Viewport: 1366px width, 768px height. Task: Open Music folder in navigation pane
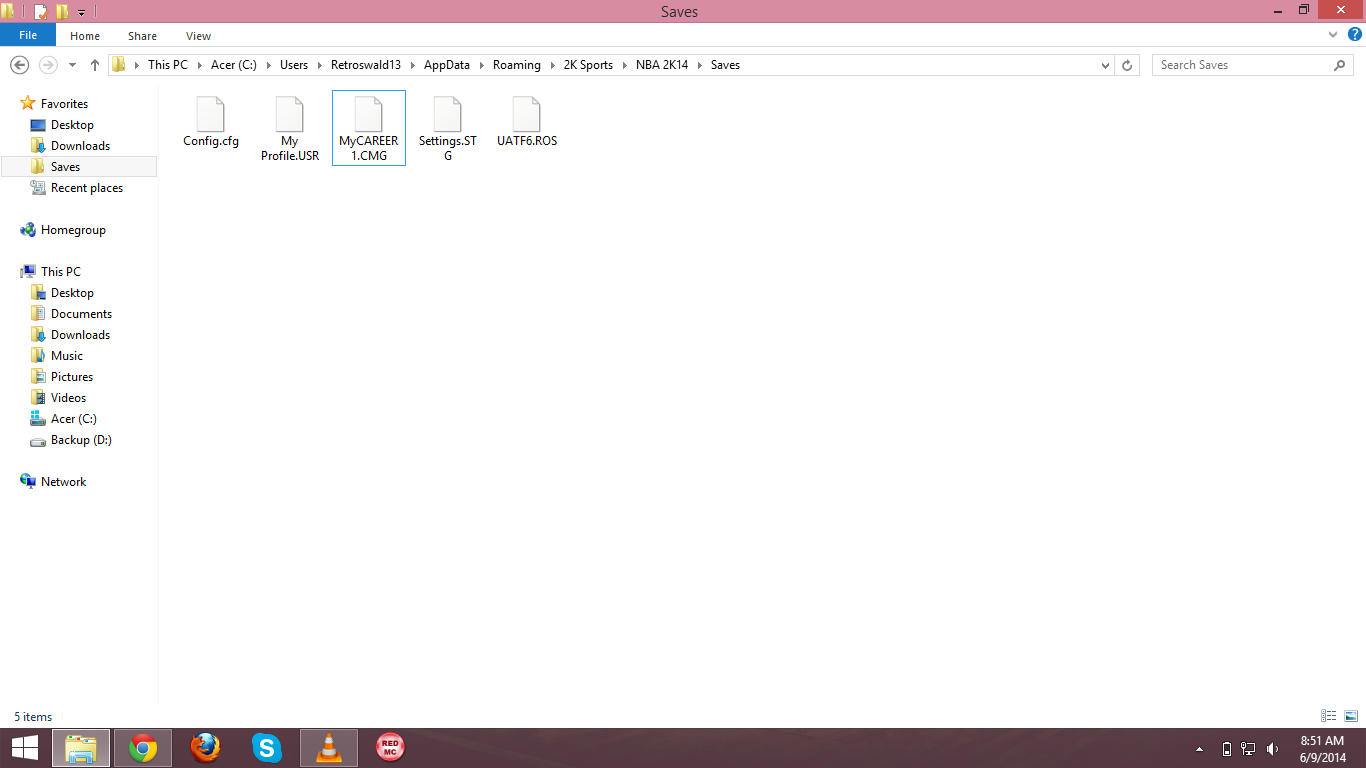pos(67,356)
